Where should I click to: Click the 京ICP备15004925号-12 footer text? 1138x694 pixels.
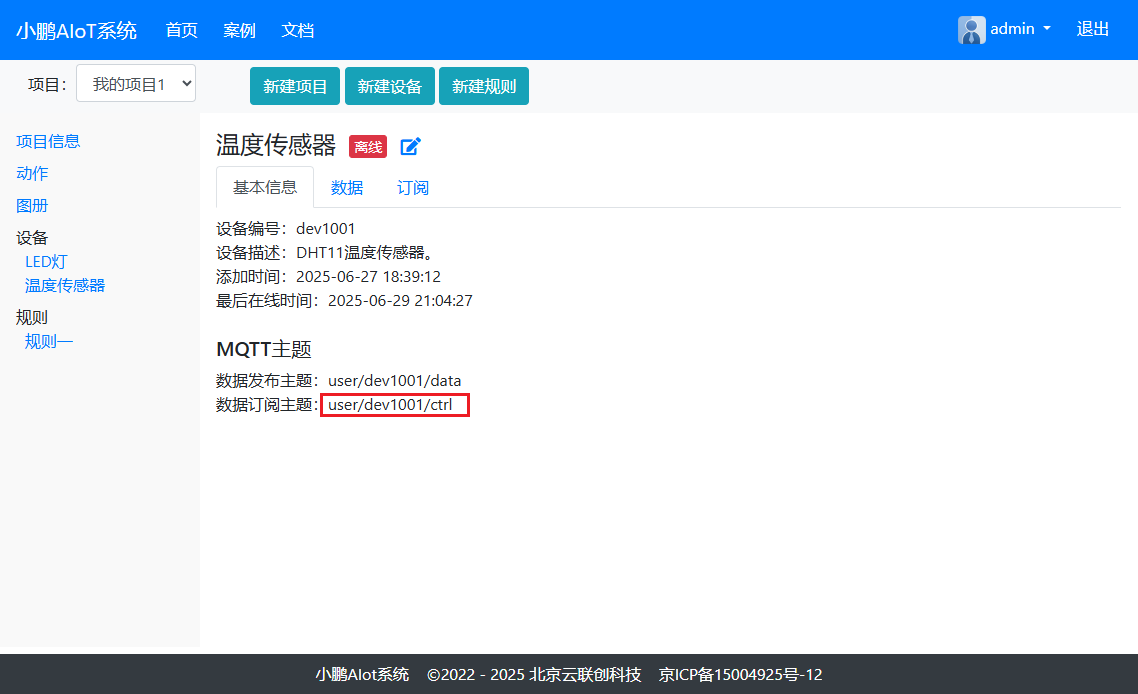point(740,674)
